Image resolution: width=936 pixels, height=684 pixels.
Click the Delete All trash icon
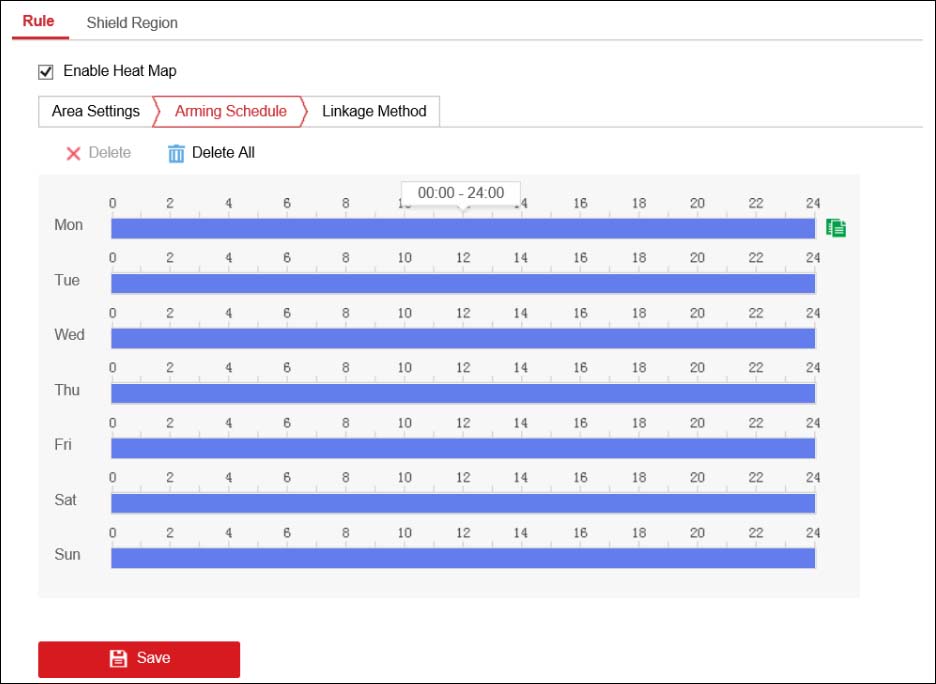pyautogui.click(x=176, y=153)
